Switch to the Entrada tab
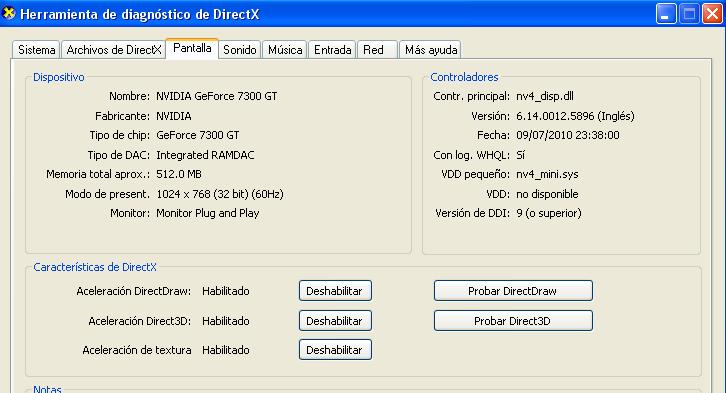The width and height of the screenshot is (726, 393). point(332,50)
